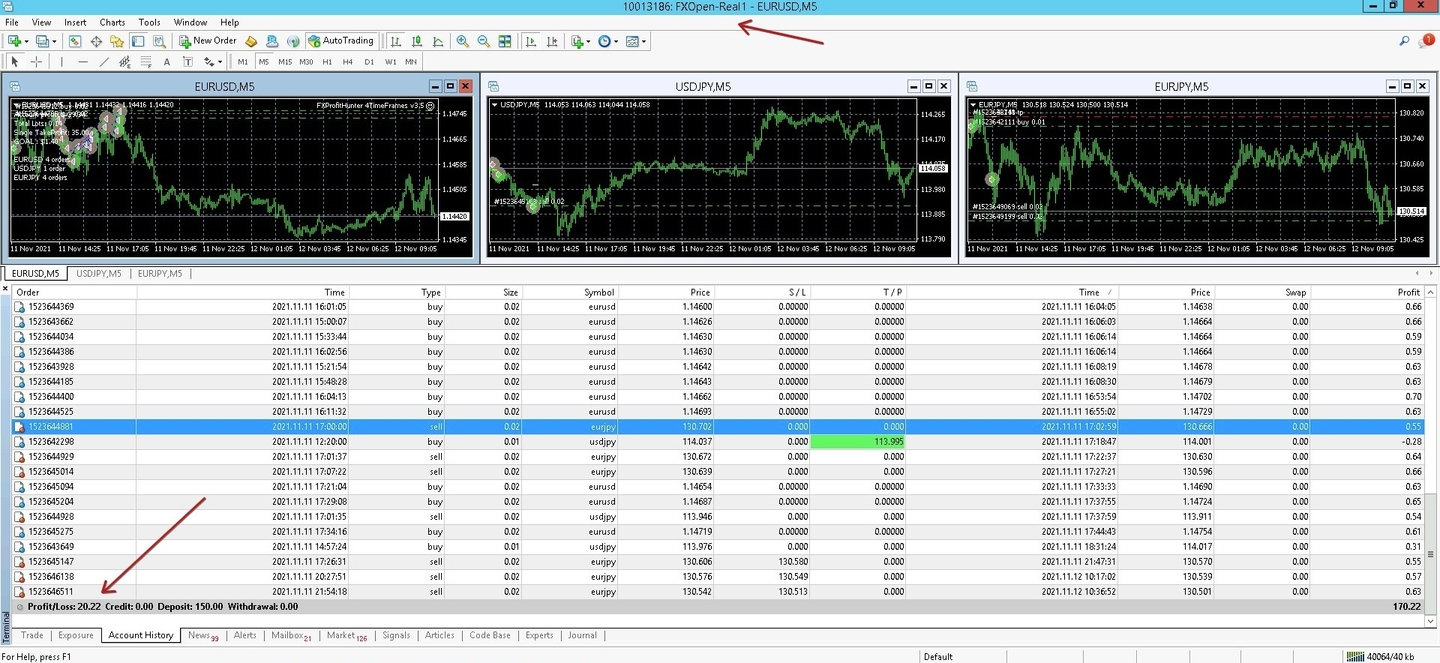
Task: Select the Fibonacci retracement tool
Action: click(146, 62)
